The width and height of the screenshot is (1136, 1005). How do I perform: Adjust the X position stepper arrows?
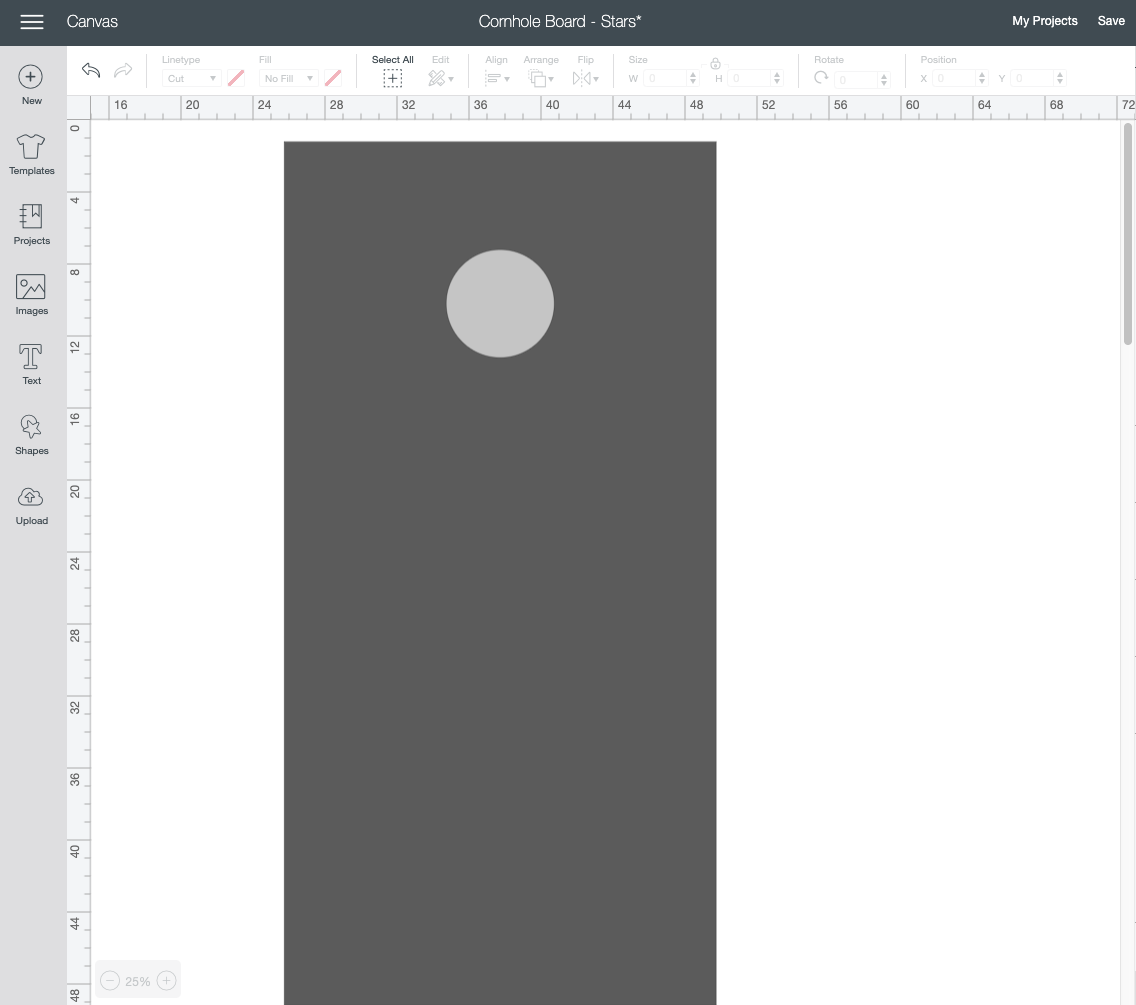click(x=982, y=78)
